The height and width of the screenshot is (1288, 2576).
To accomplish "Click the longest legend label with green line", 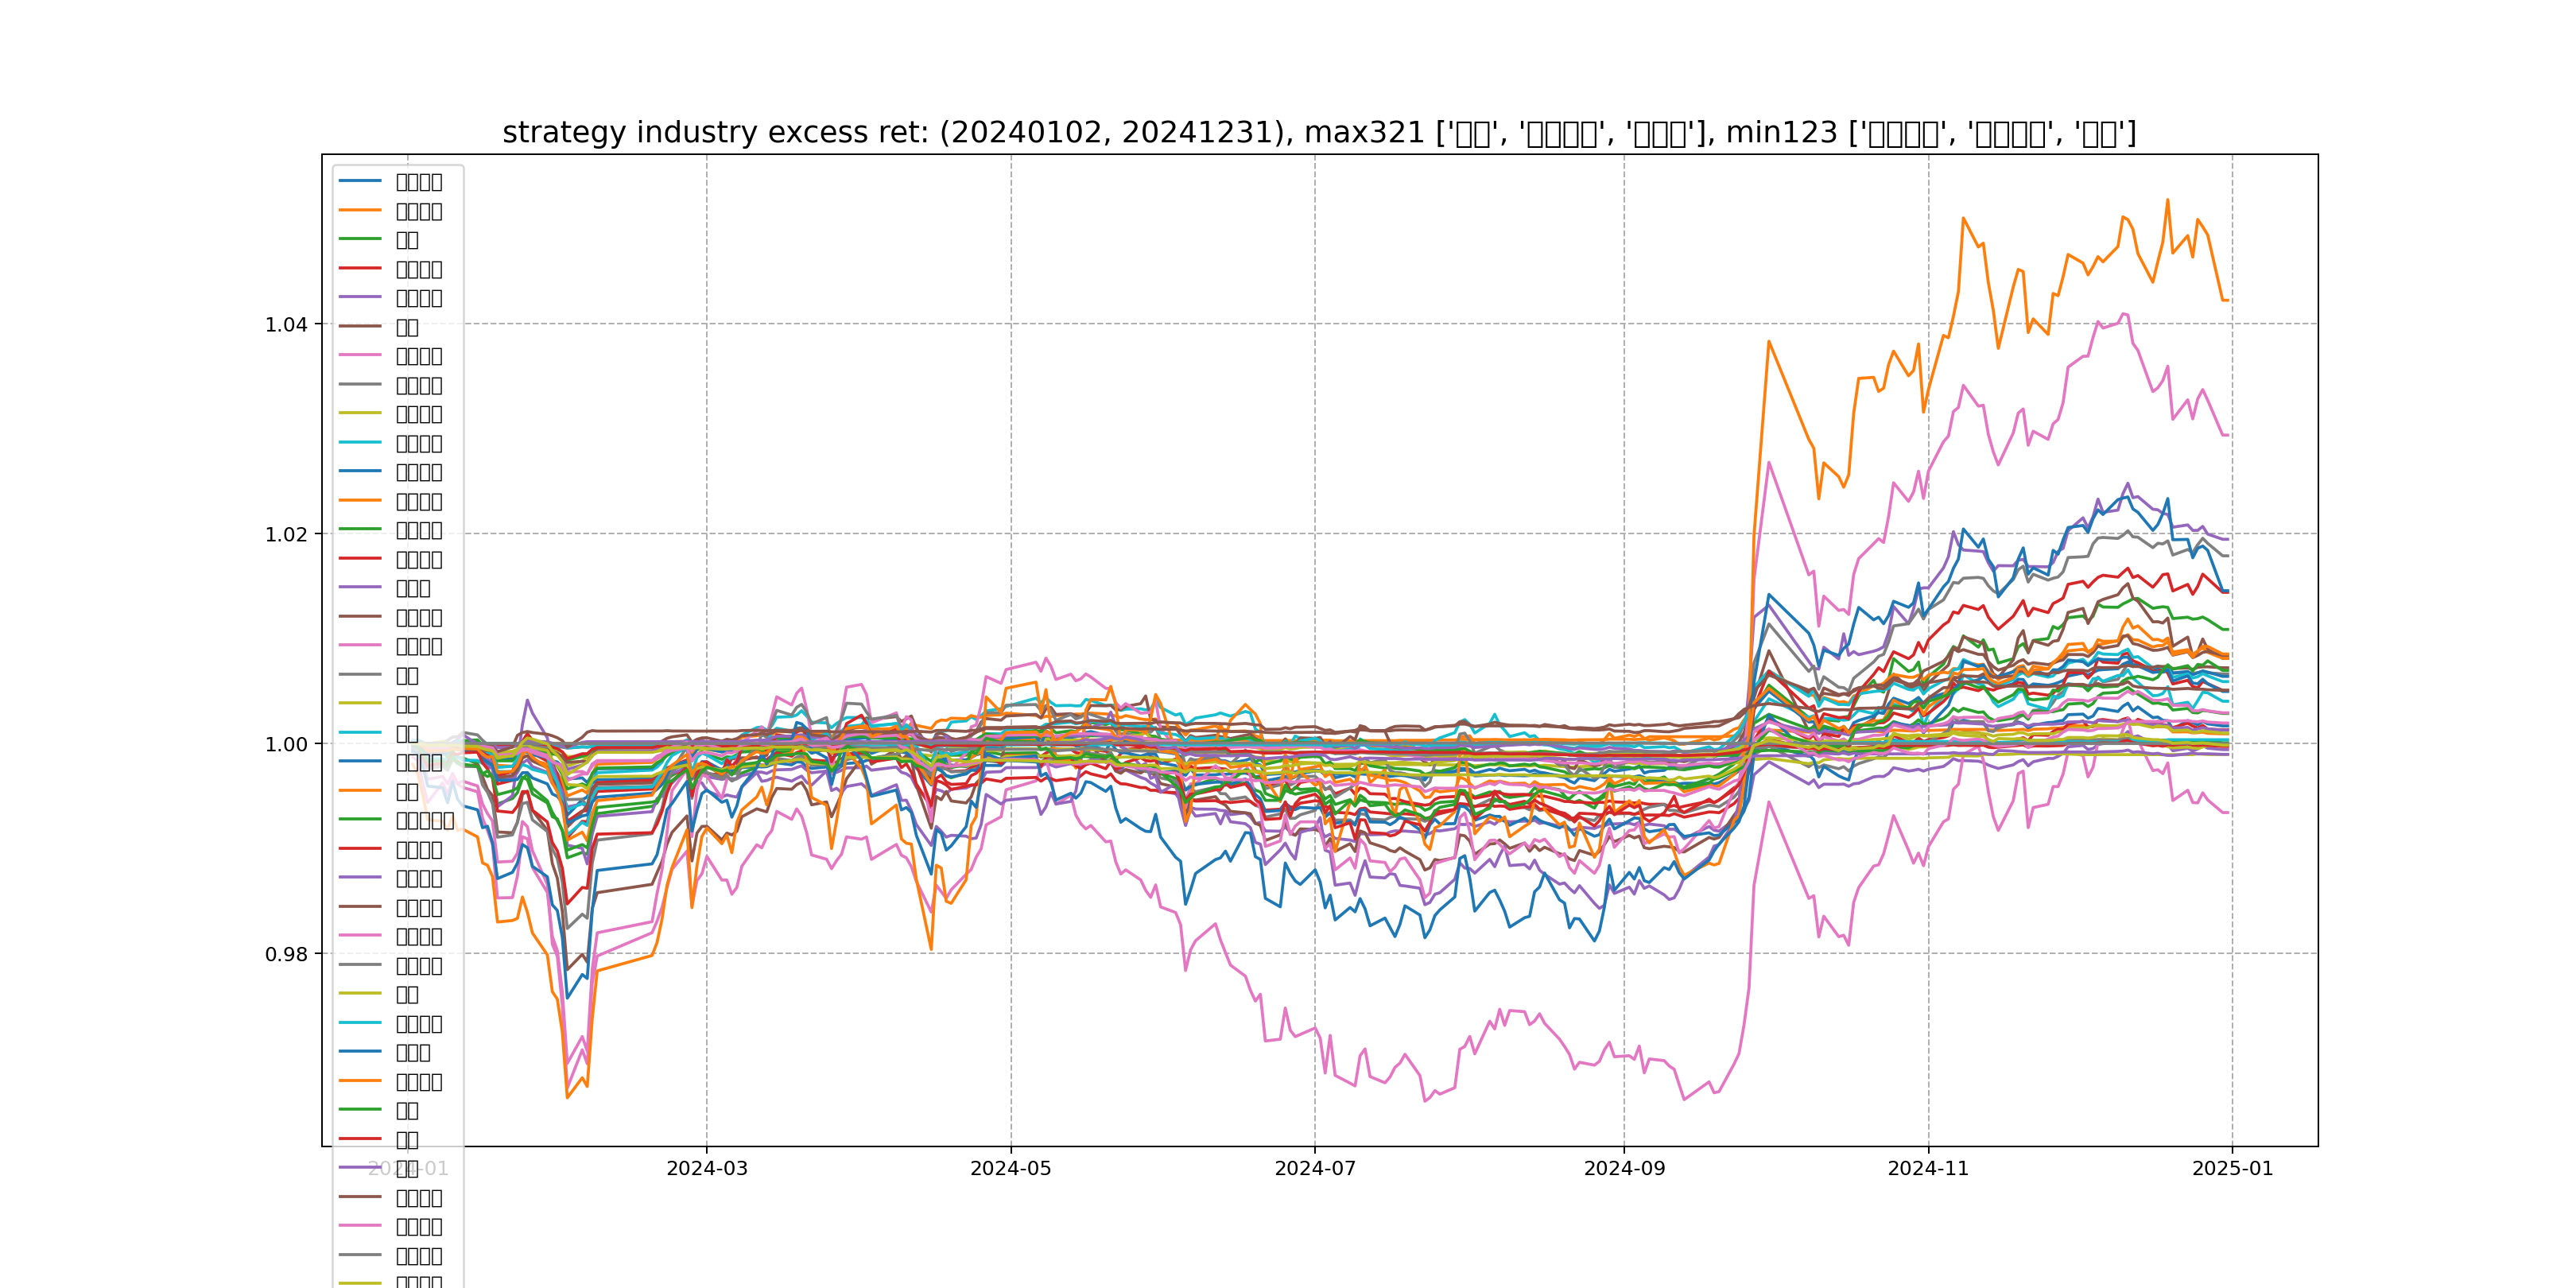I will pyautogui.click(x=425, y=820).
